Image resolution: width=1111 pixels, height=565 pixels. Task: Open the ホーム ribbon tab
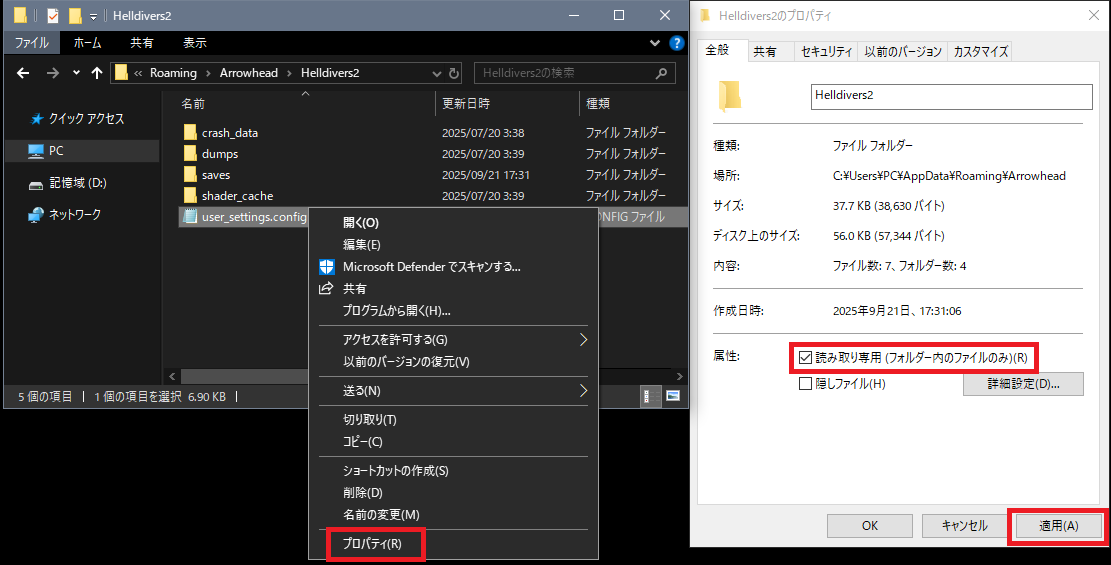click(87, 43)
